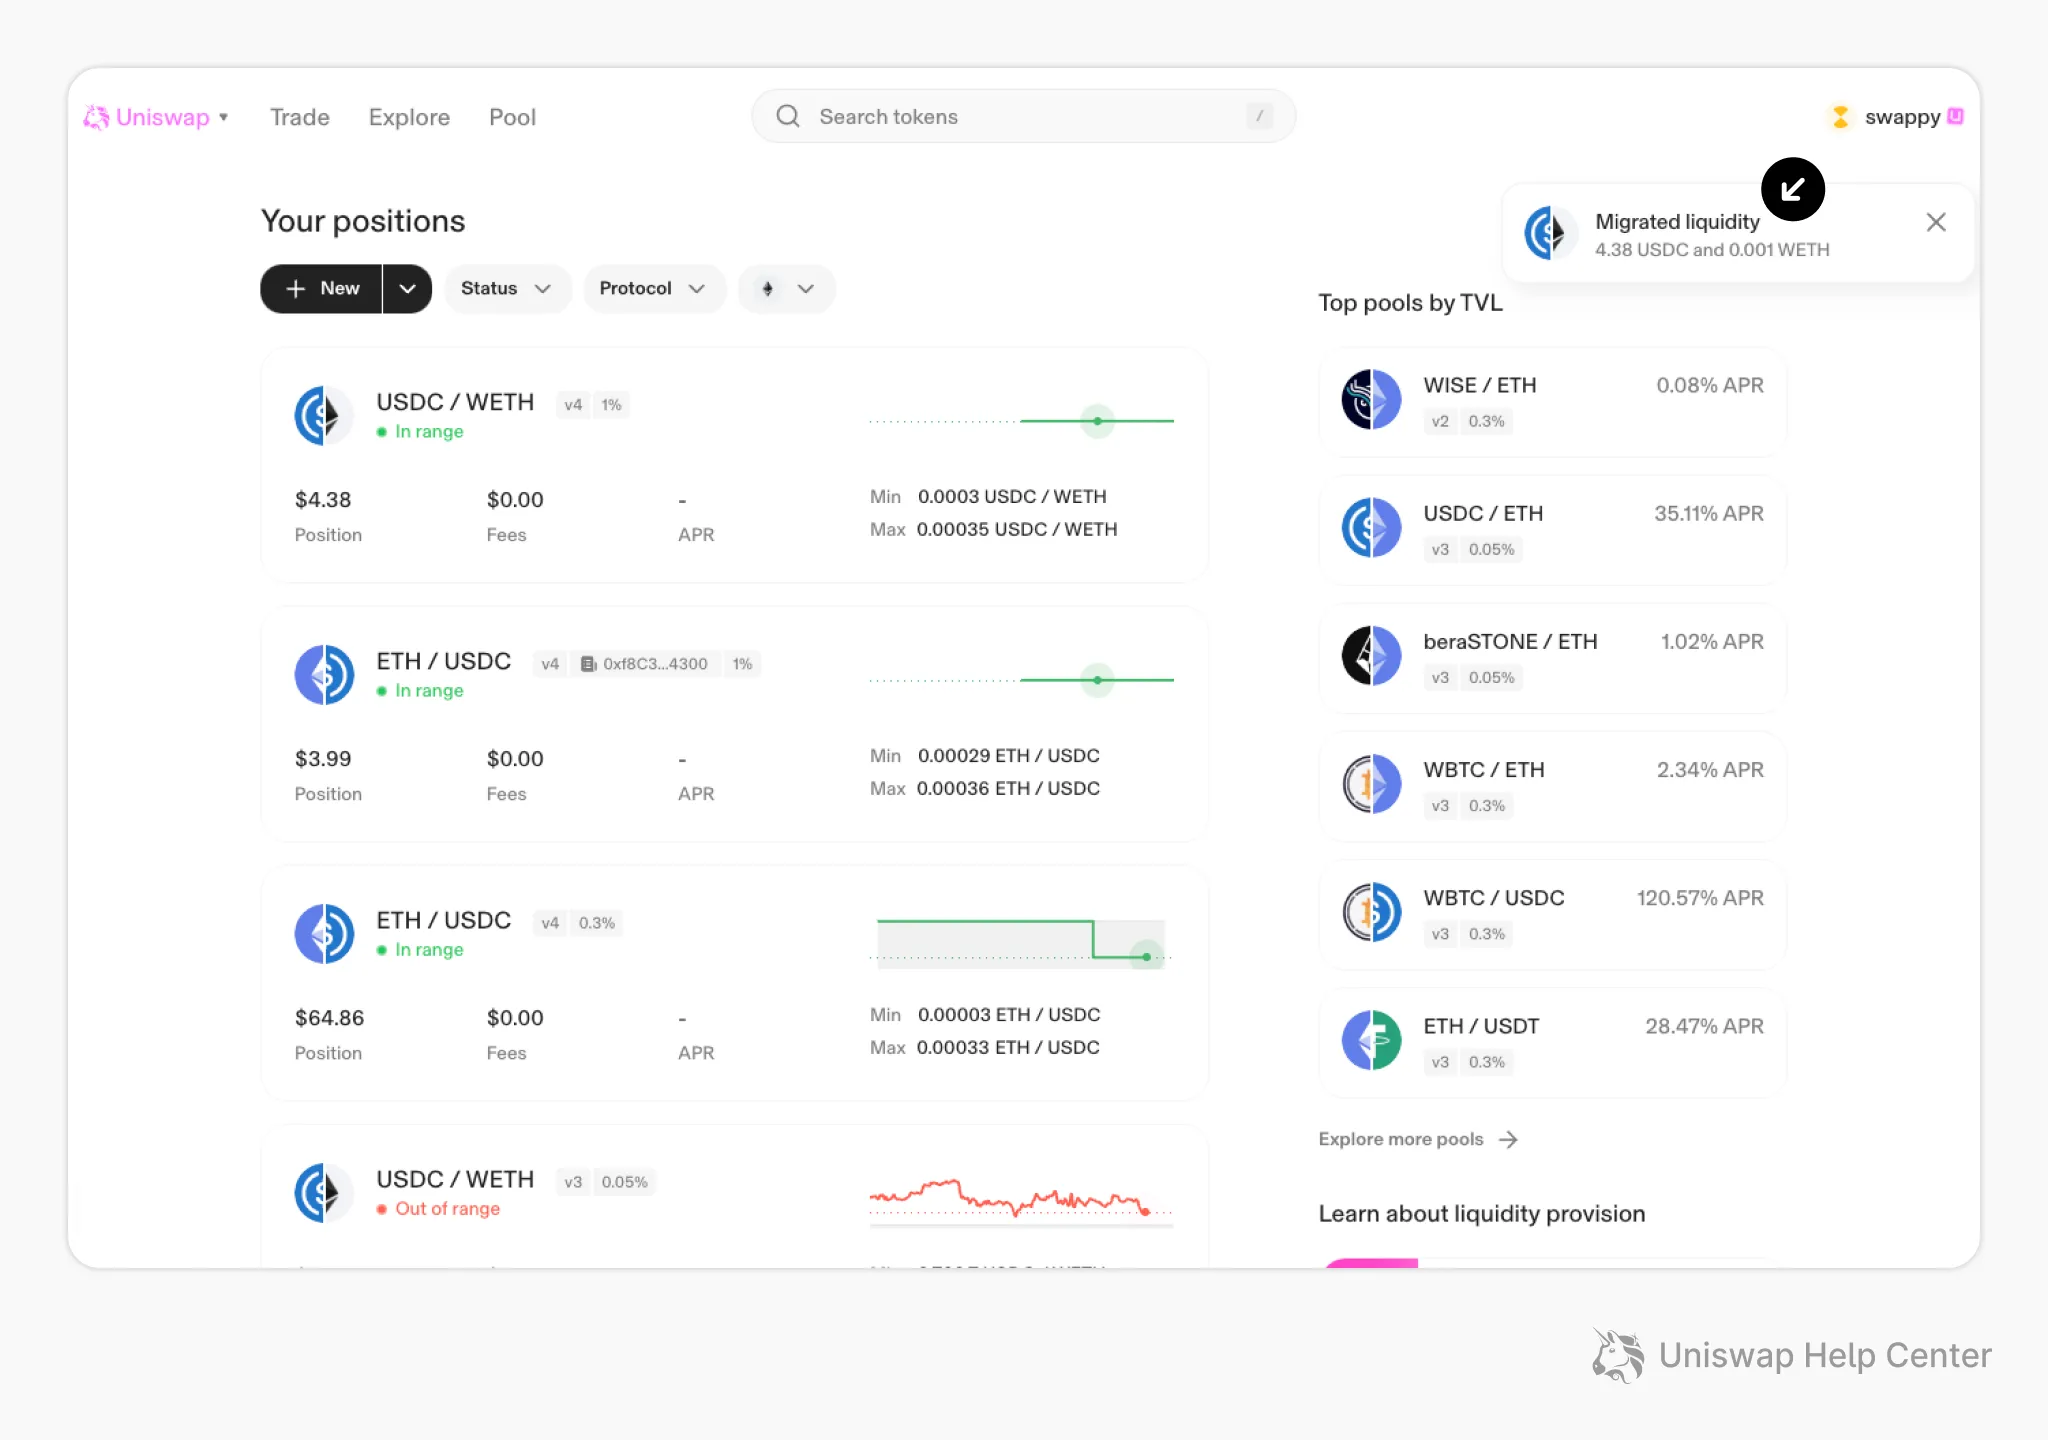2048x1440 pixels.
Task: Go to the Explore tab
Action: click(x=409, y=117)
